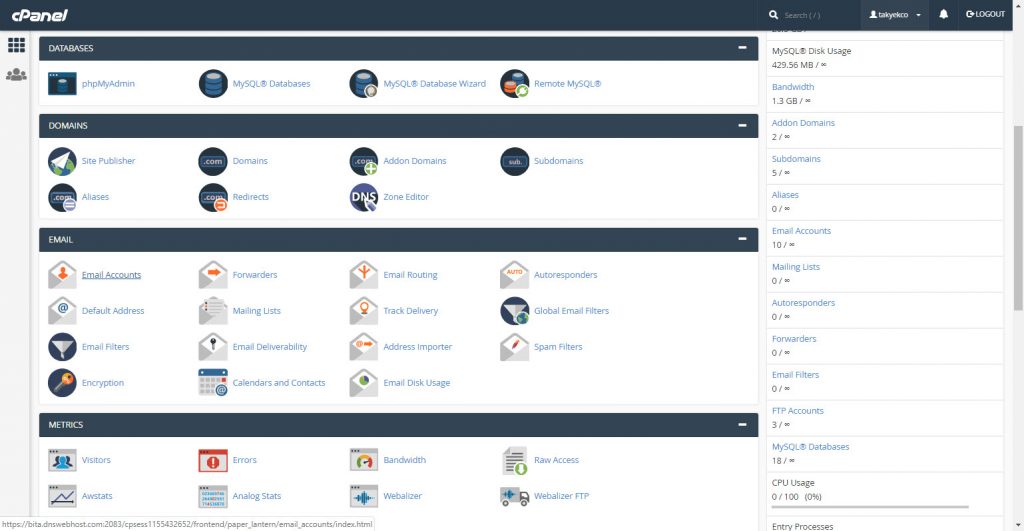The image size is (1024, 531).
Task: Click the Addon Domains statistics link
Action: (803, 123)
